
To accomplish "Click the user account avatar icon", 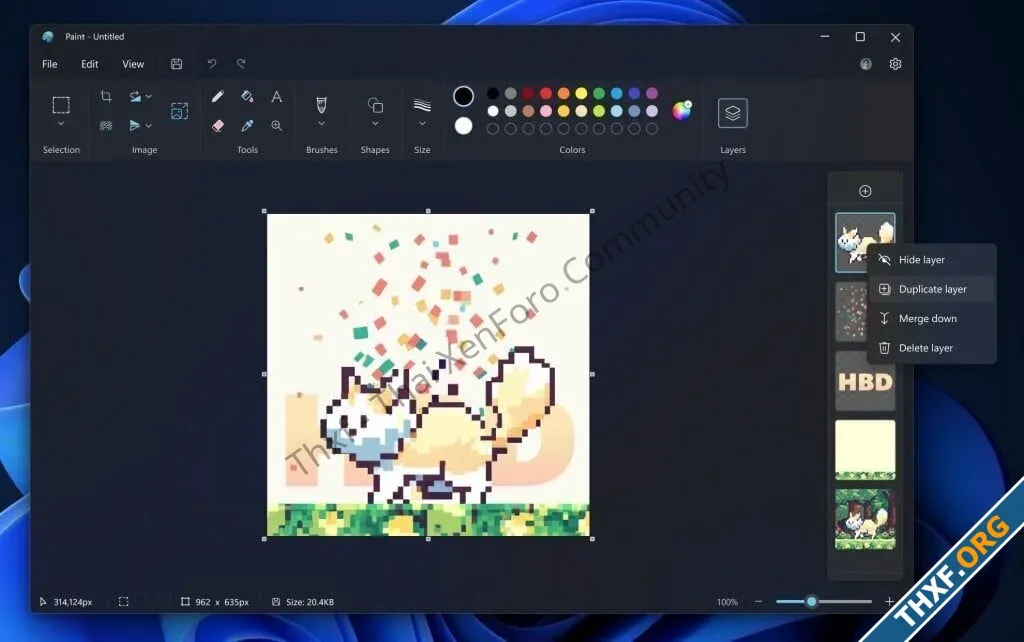I will coord(866,64).
